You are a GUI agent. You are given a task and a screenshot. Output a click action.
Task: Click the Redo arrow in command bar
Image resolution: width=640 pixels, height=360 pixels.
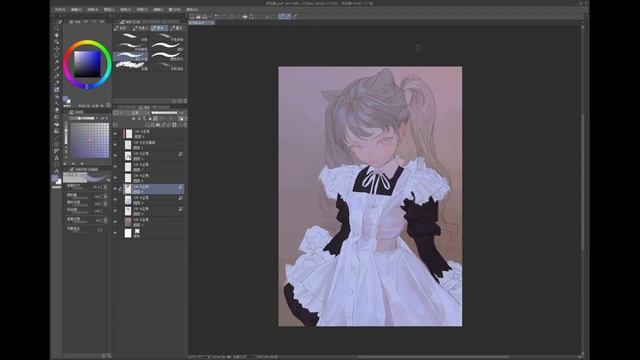223,16
